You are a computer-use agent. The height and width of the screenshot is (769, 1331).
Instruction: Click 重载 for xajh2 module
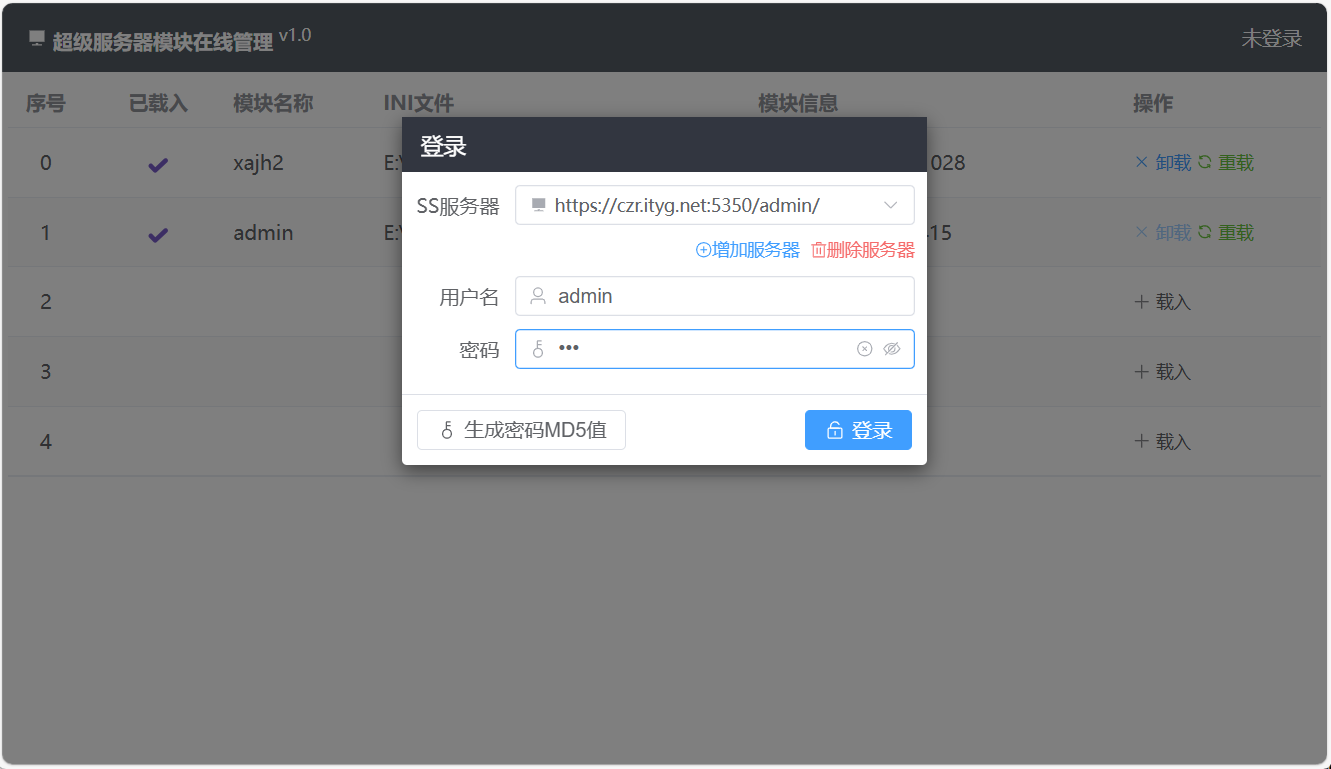(1226, 162)
